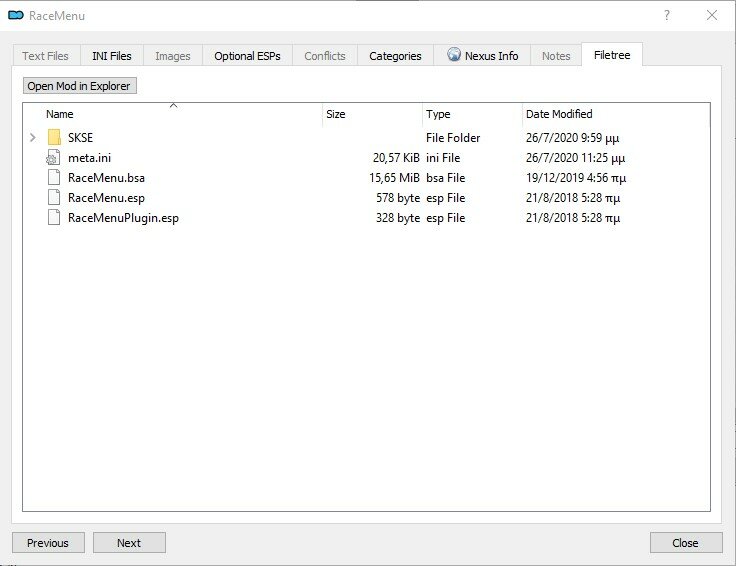The image size is (736, 566).
Task: Click the 15,65 MiB size value
Action: click(x=394, y=178)
